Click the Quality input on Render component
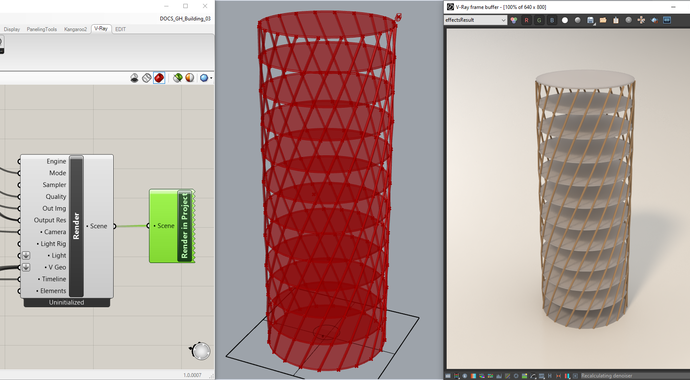Image resolution: width=690 pixels, height=380 pixels. 56,197
